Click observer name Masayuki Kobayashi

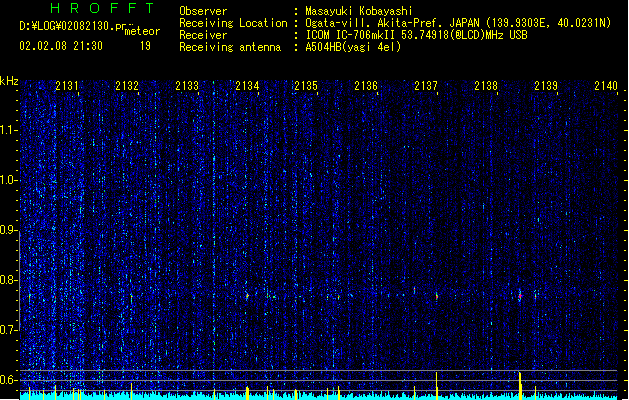359,11
